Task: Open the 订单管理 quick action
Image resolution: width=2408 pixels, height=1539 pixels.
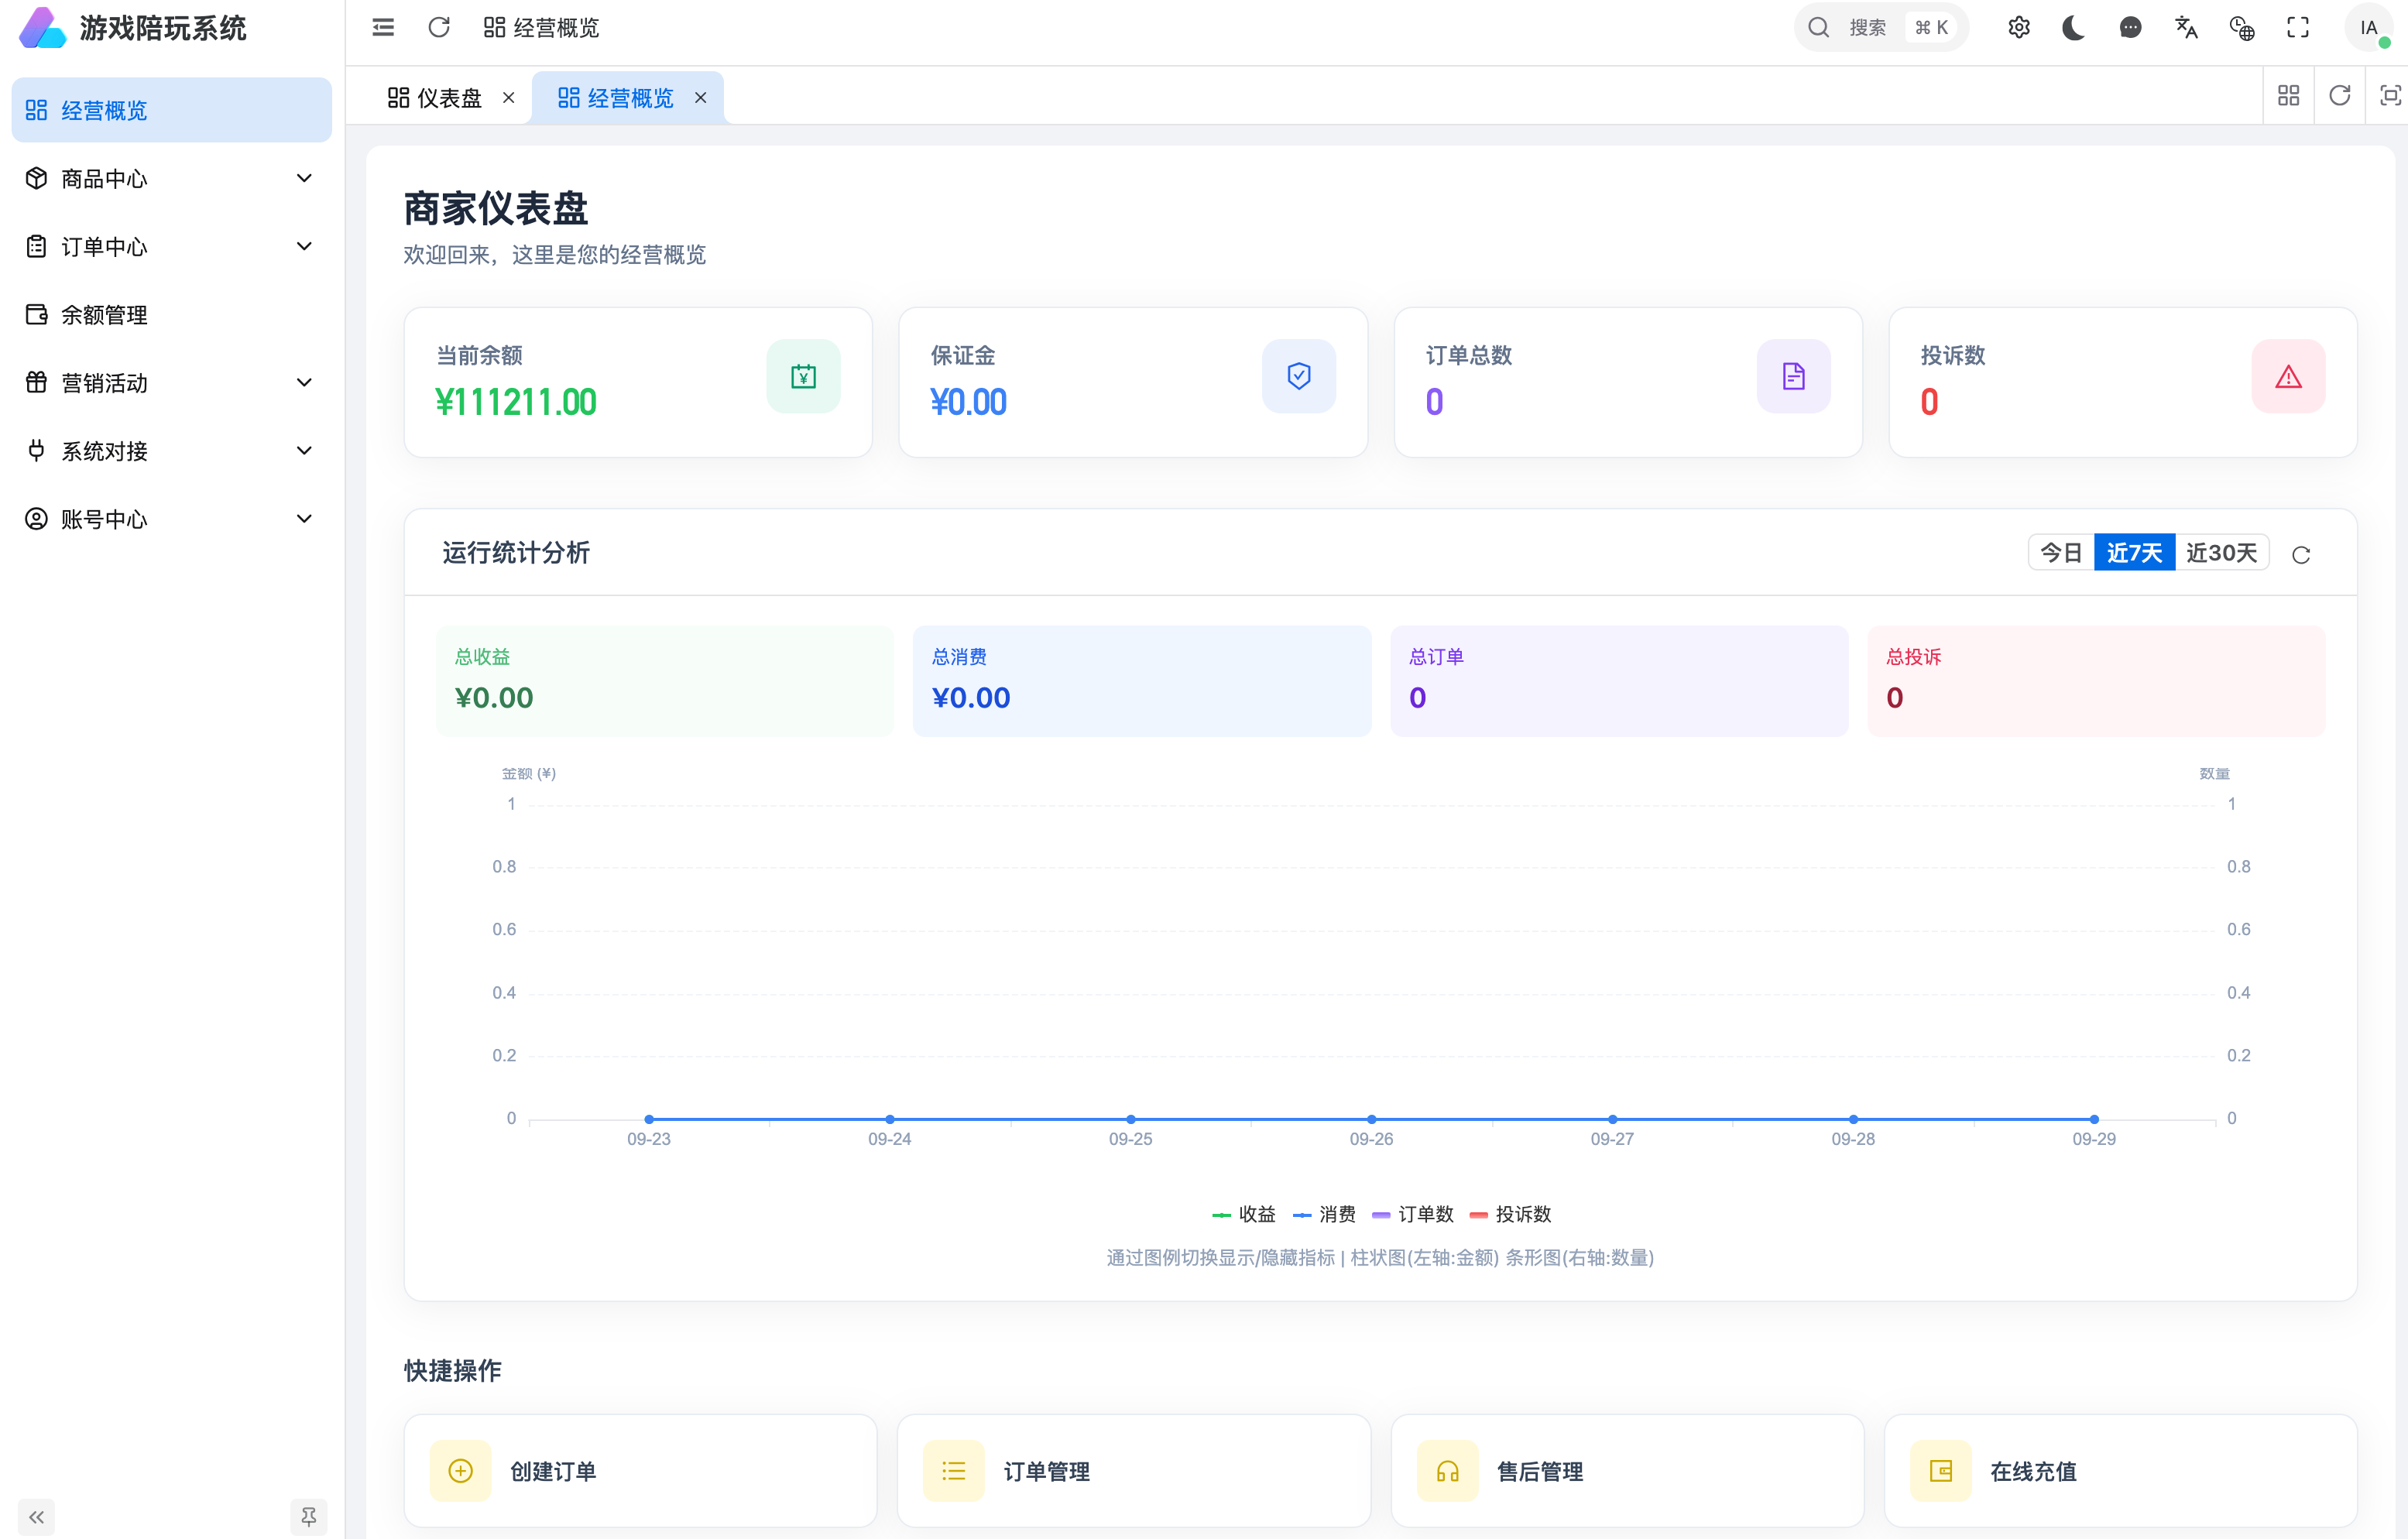Action: pyautogui.click(x=1134, y=1470)
